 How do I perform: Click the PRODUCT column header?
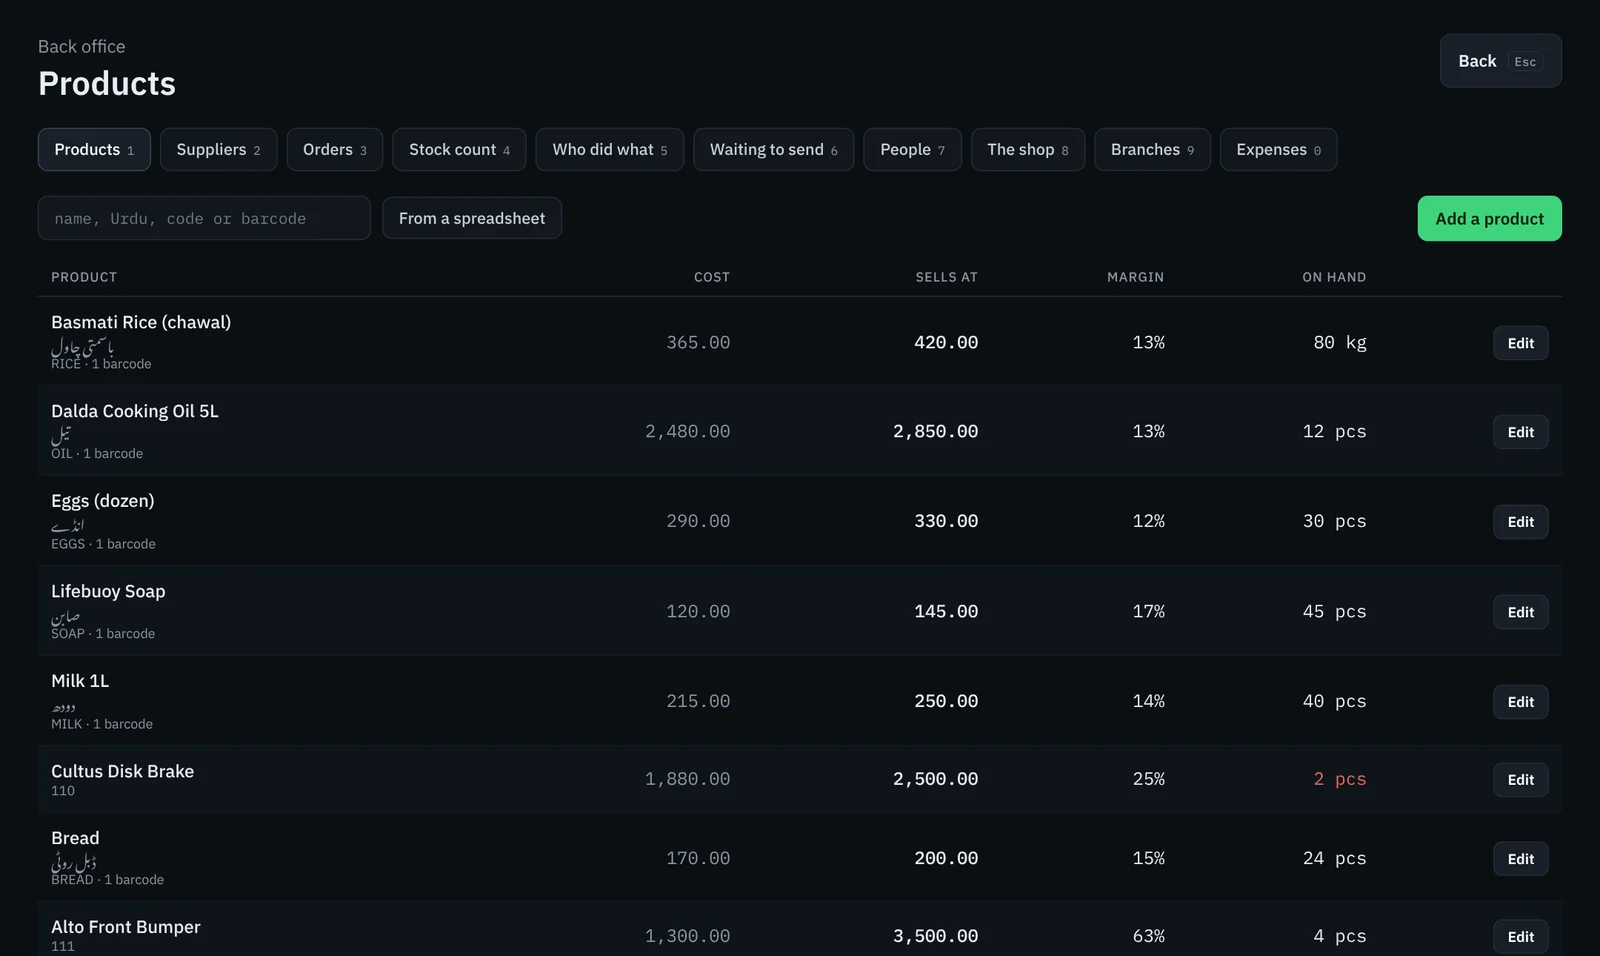(x=84, y=277)
